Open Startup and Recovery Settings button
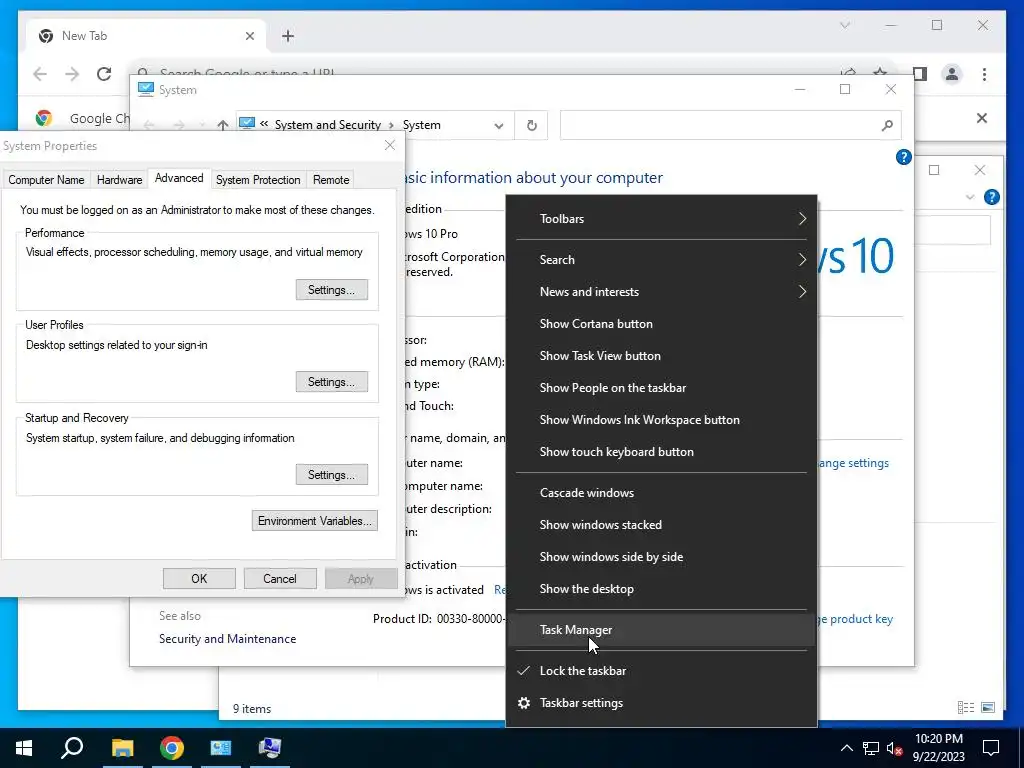Viewport: 1024px width, 768px height. click(x=332, y=474)
